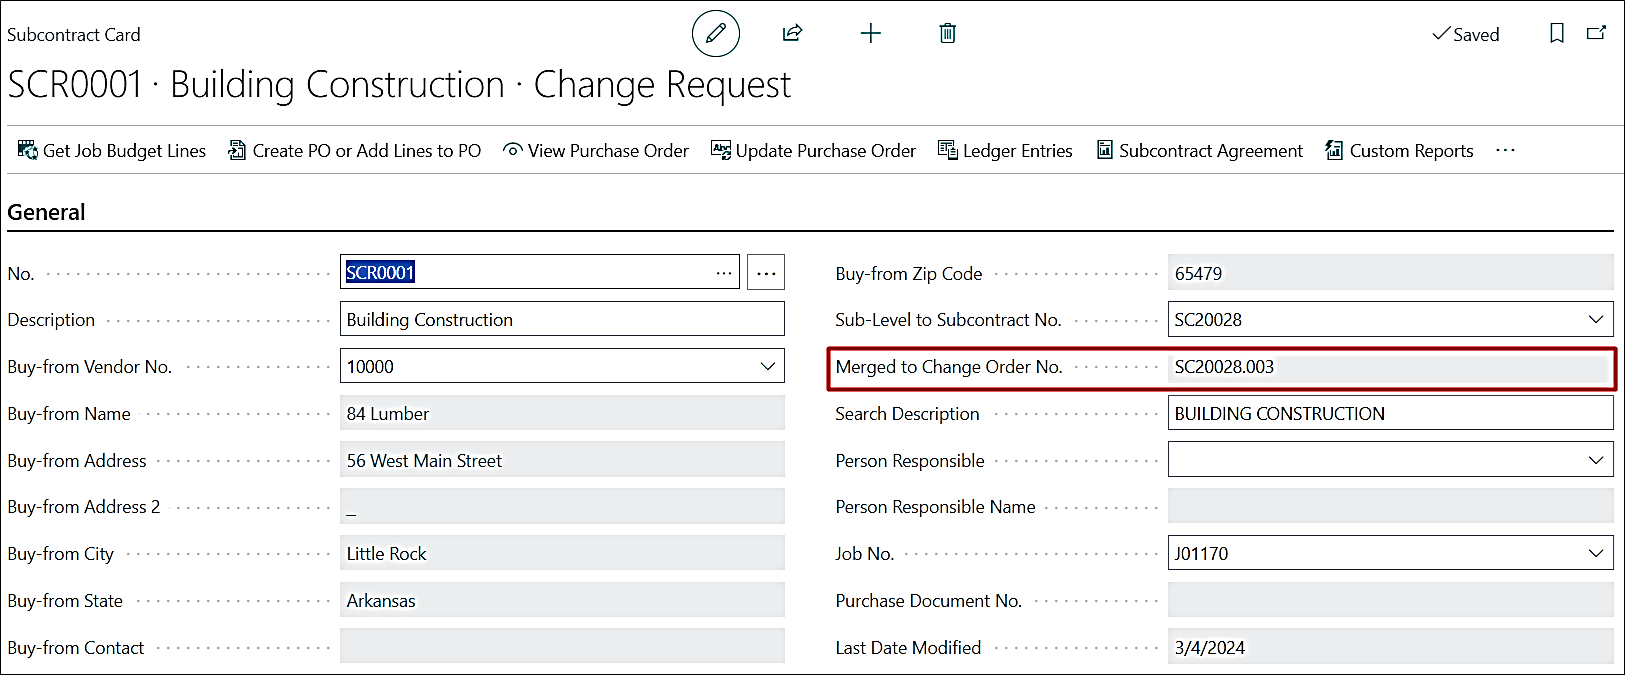Expand Sub-Level to Subcontract No. dropdown
This screenshot has width=1625, height=675.
(x=1595, y=320)
